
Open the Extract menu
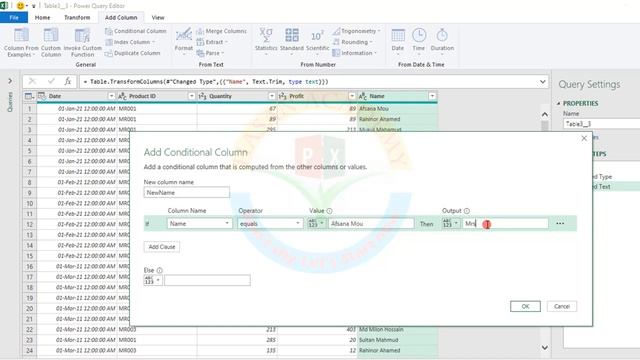(212, 42)
